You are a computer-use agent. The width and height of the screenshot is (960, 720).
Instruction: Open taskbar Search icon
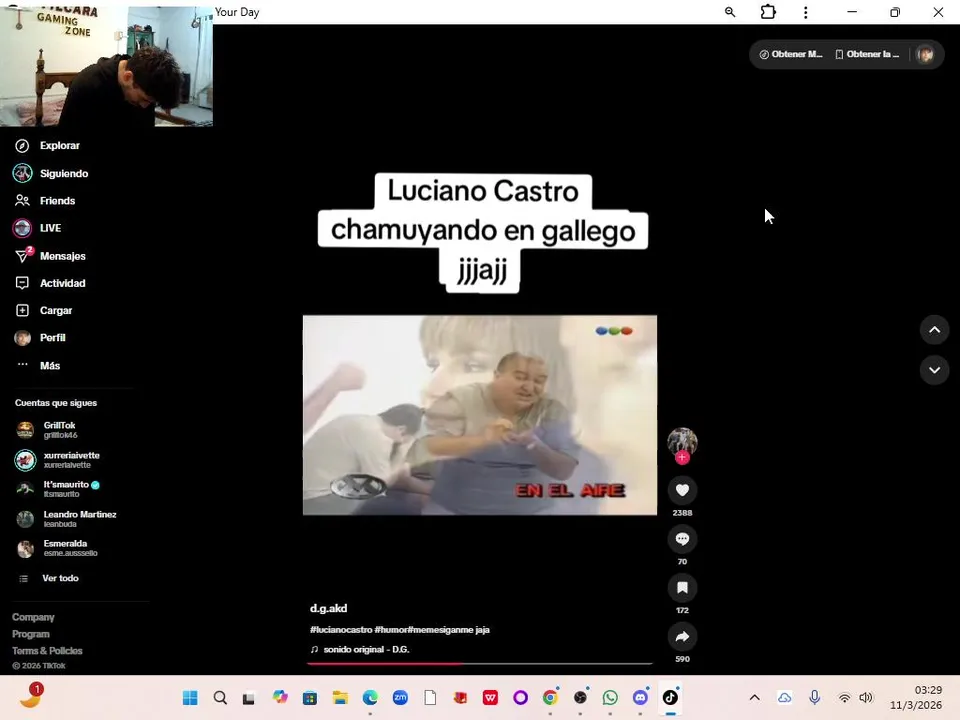[220, 697]
